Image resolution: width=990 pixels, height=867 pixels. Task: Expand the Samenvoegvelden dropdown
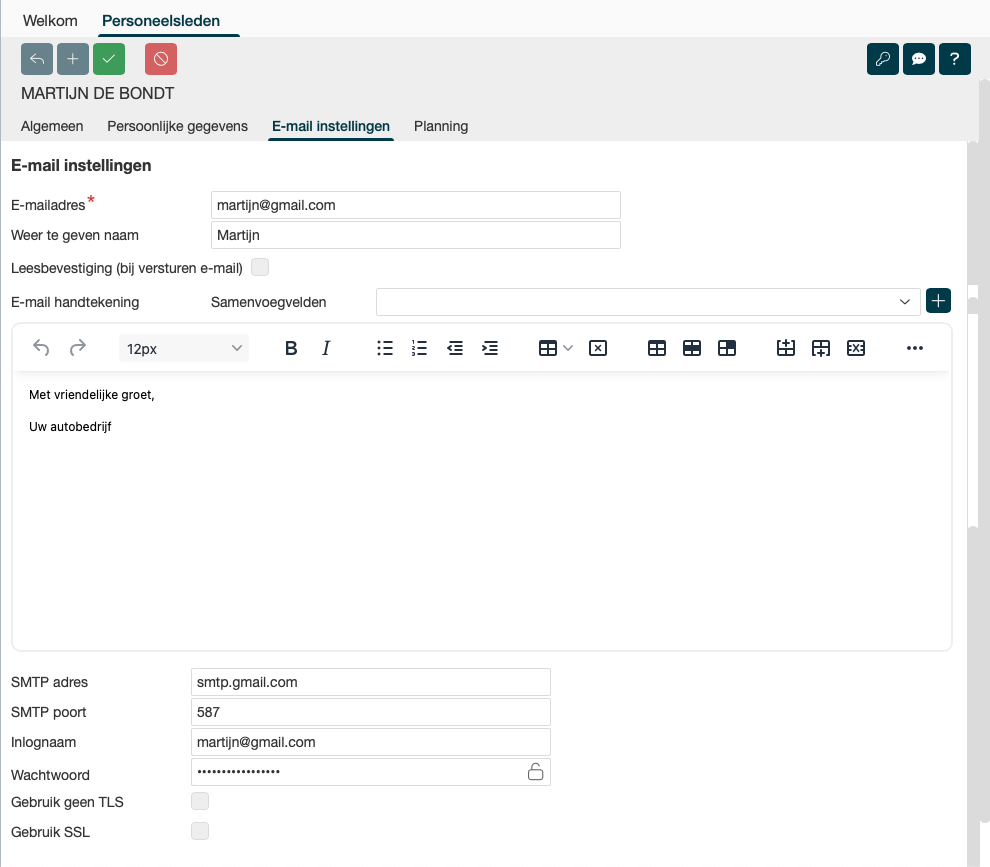pyautogui.click(x=904, y=301)
